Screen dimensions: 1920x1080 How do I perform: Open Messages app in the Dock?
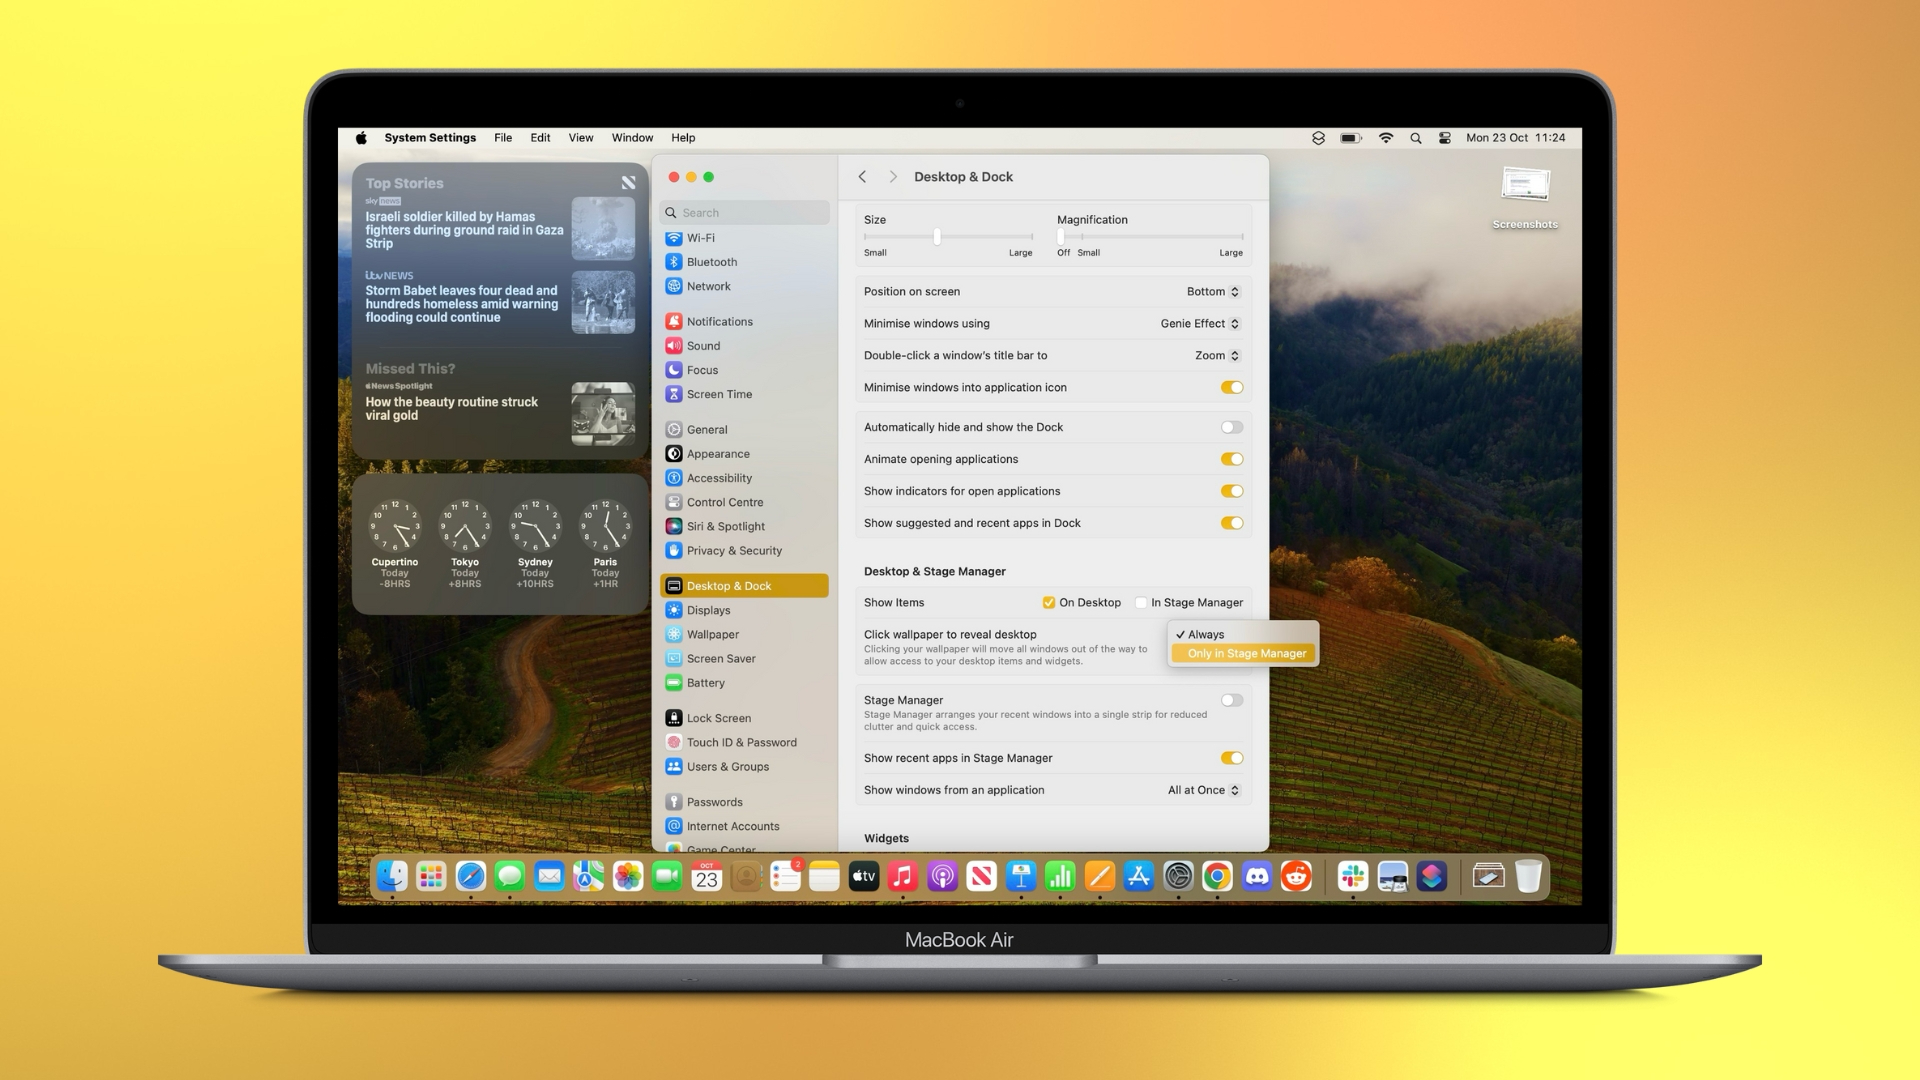510,877
